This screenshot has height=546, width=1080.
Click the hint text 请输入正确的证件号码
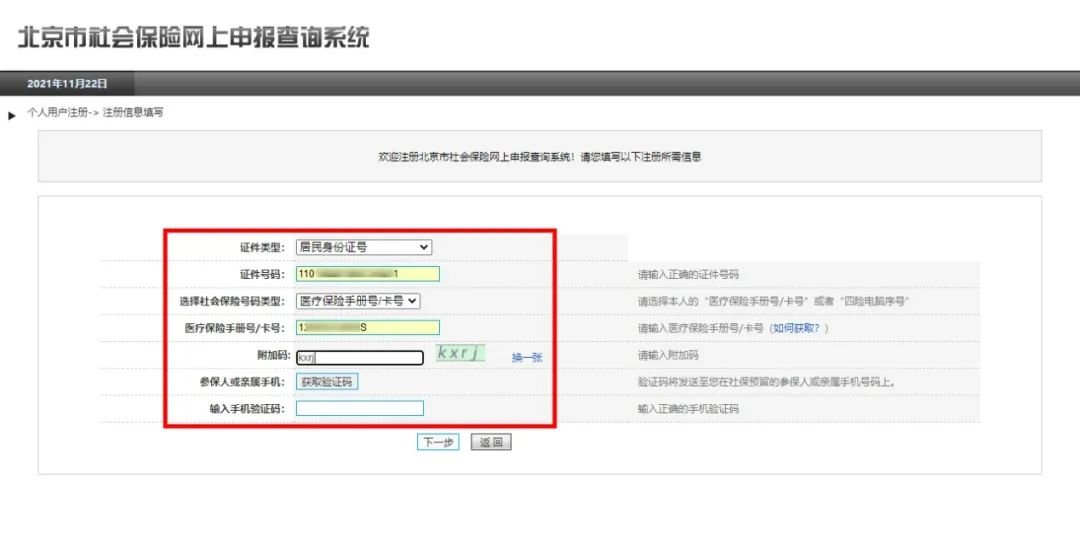pos(688,275)
